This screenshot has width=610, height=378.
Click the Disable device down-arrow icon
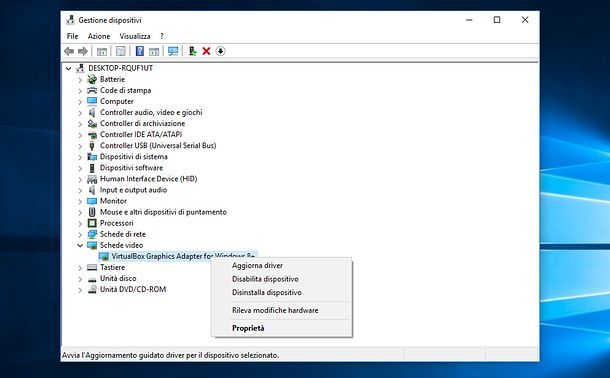(x=220, y=51)
